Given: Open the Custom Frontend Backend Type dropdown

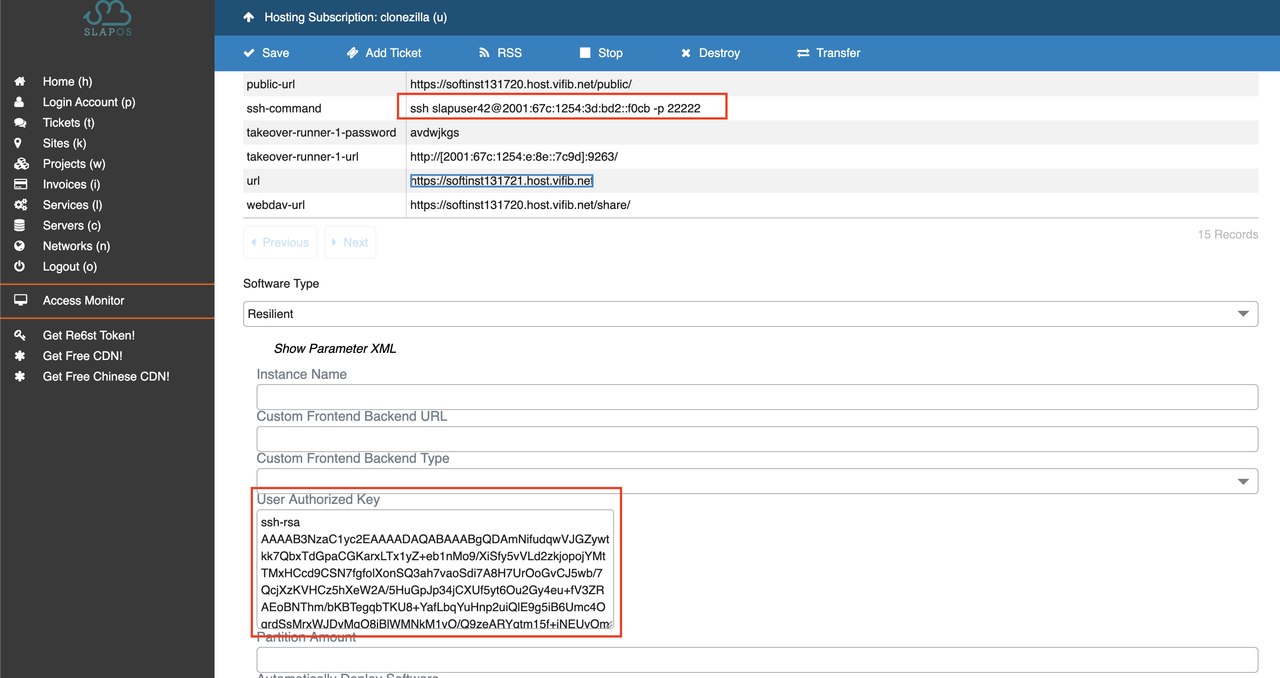Looking at the screenshot, I should (757, 481).
